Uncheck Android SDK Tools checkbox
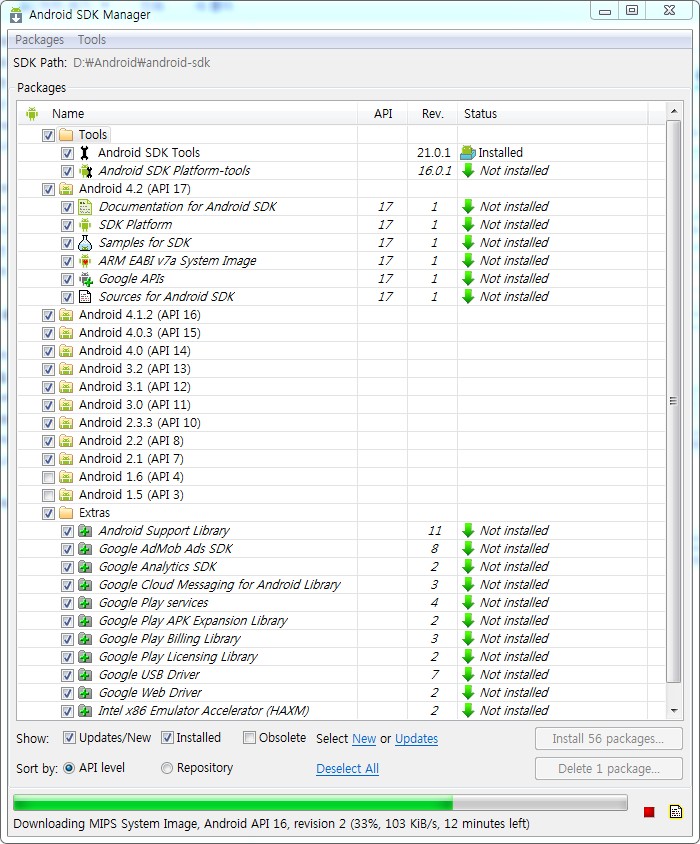 click(x=67, y=153)
